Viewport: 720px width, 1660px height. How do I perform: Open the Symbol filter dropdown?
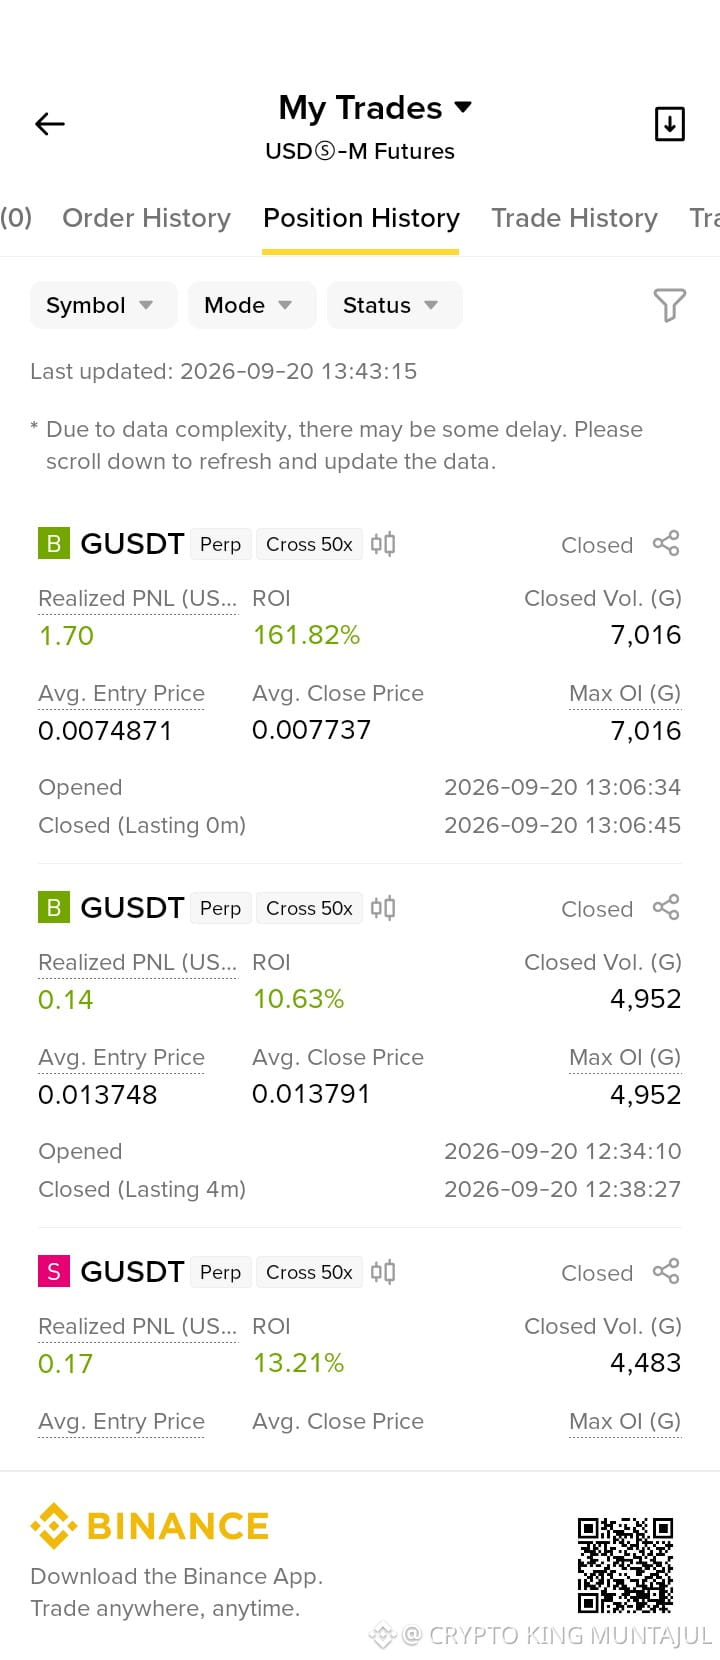click(x=103, y=305)
